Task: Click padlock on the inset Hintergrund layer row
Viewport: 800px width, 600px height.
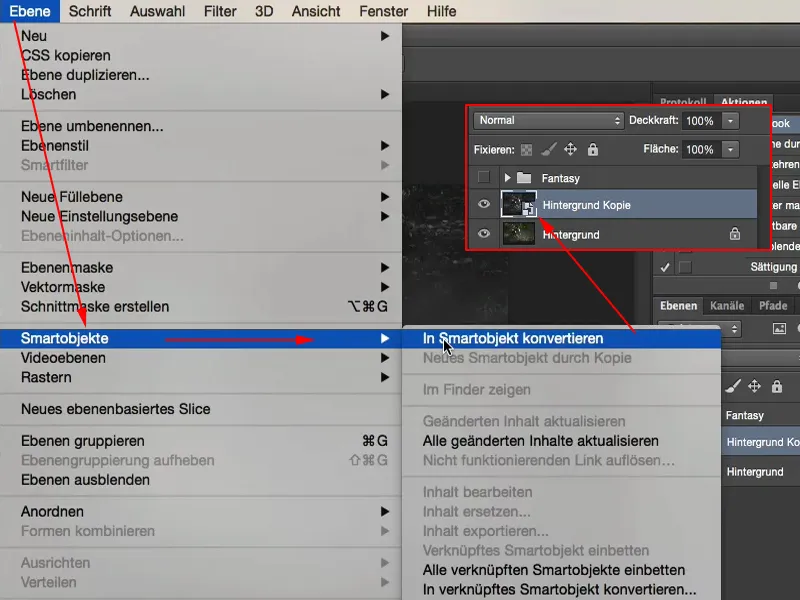Action: coord(735,234)
